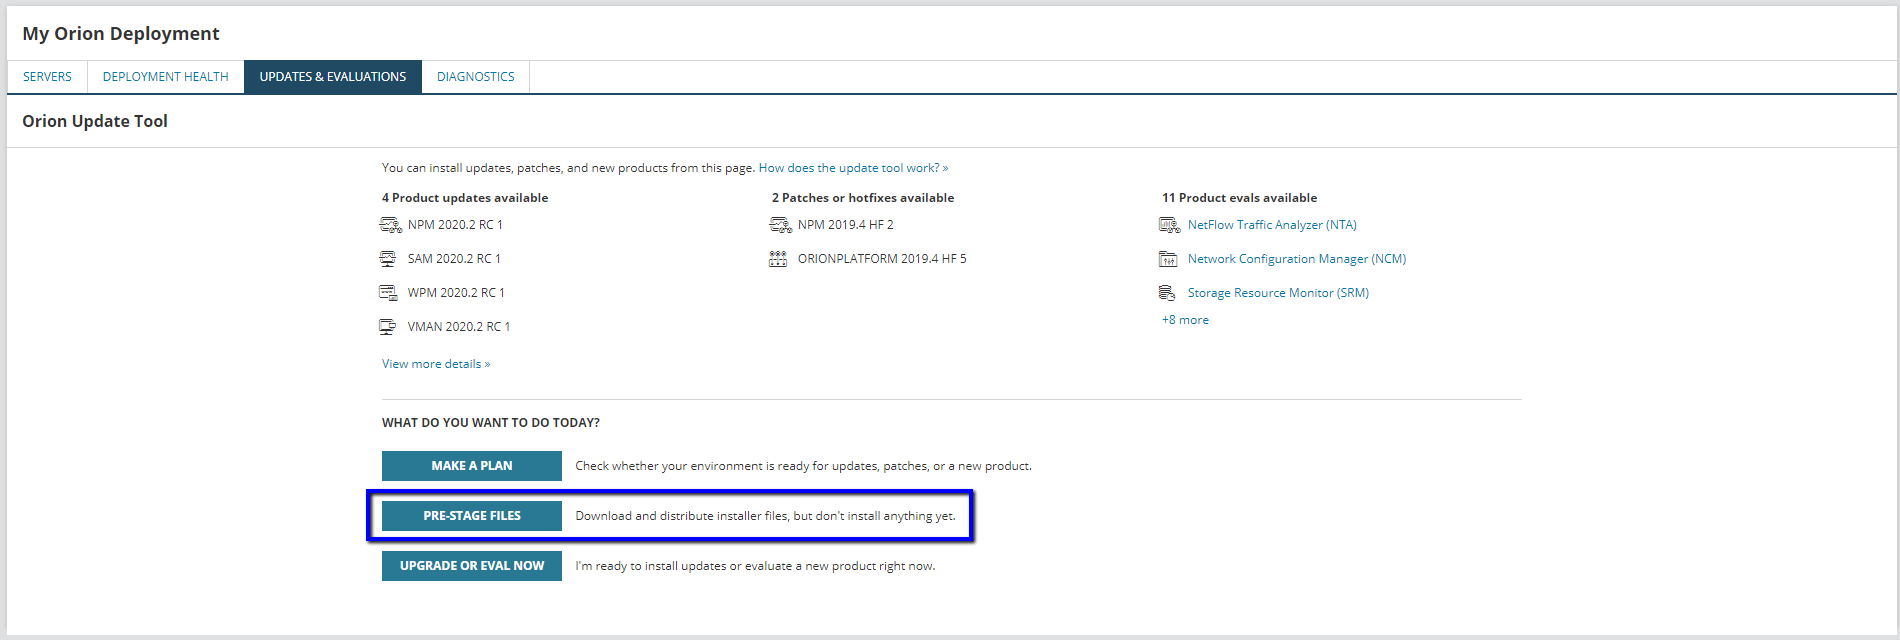Click the Network Configuration Manager icon
The height and width of the screenshot is (640, 1900).
[x=1168, y=259]
